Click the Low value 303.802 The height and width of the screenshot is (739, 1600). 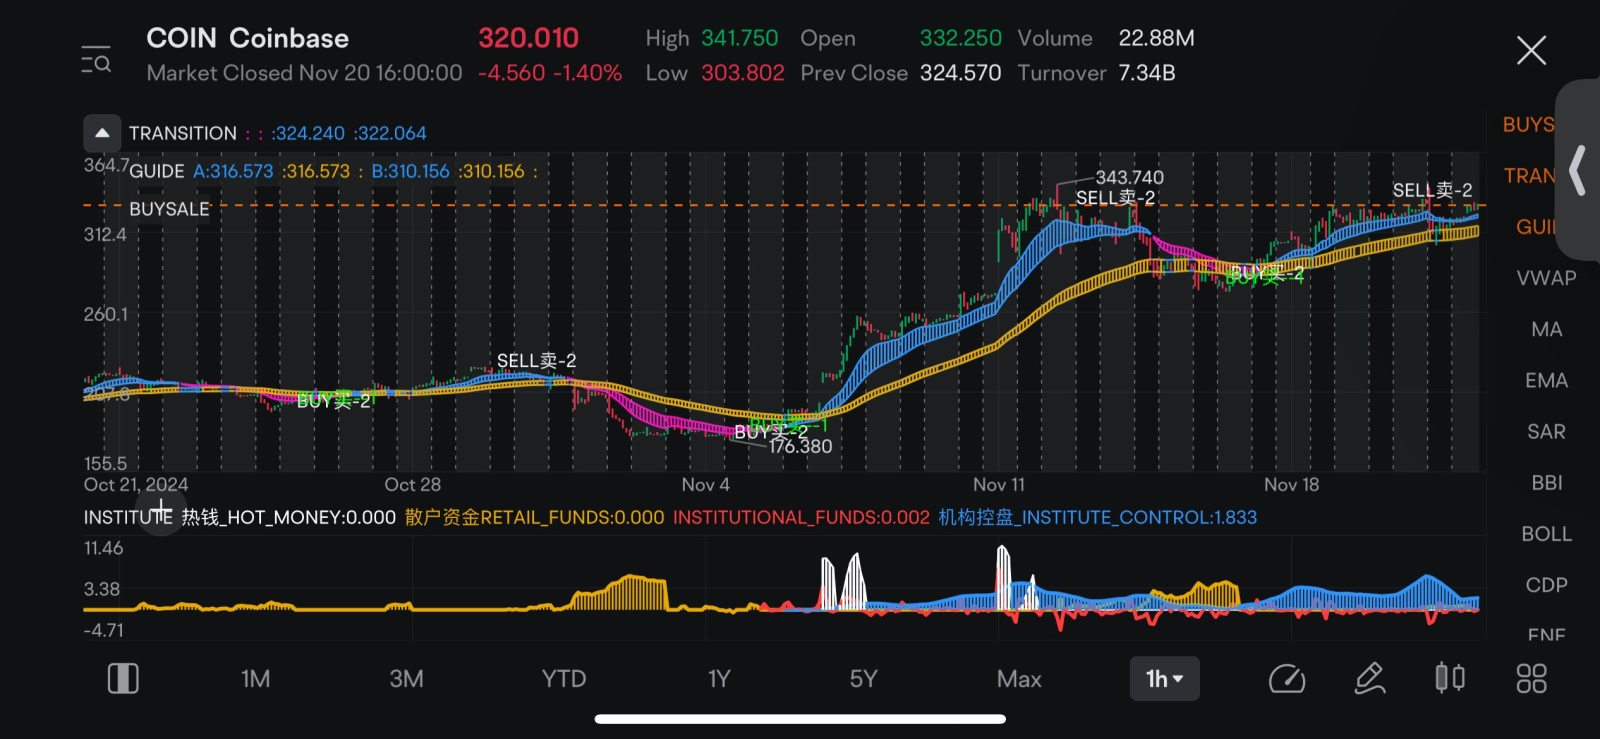tap(743, 73)
